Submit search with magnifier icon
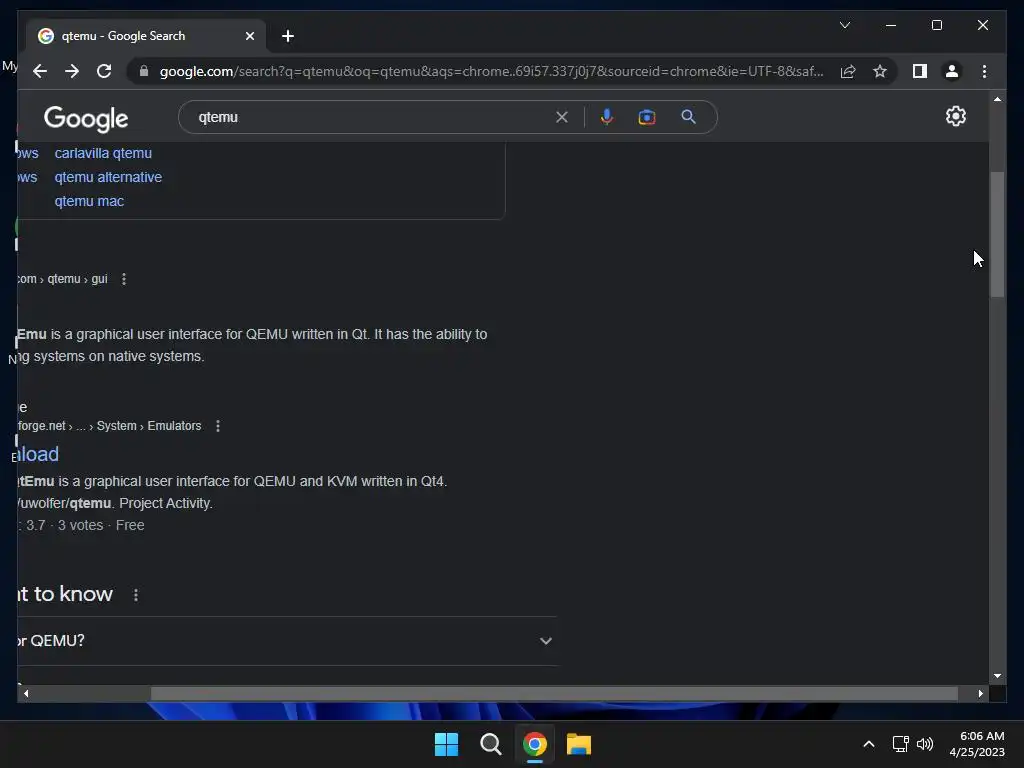Viewport: 1024px width, 768px height. click(688, 117)
